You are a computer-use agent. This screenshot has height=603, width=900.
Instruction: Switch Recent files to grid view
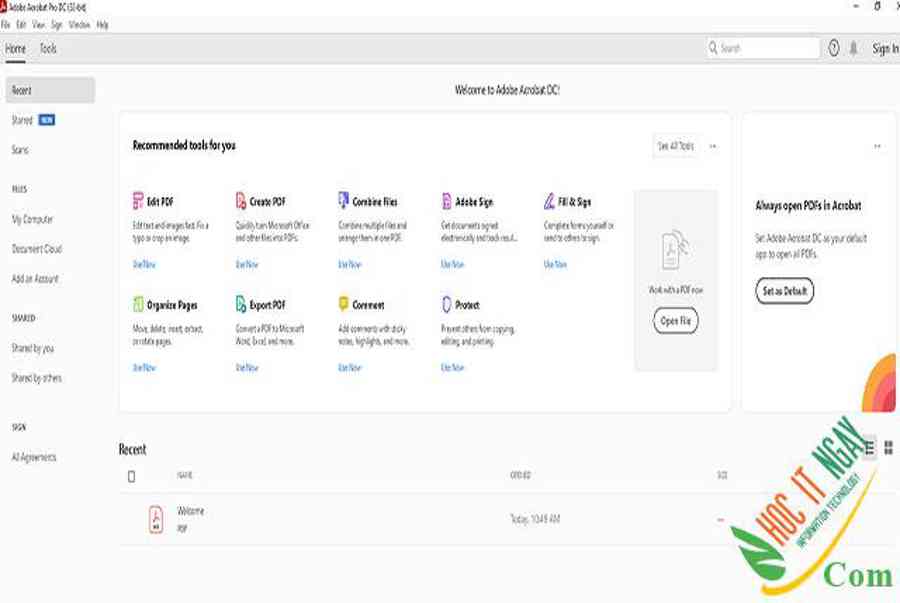888,448
